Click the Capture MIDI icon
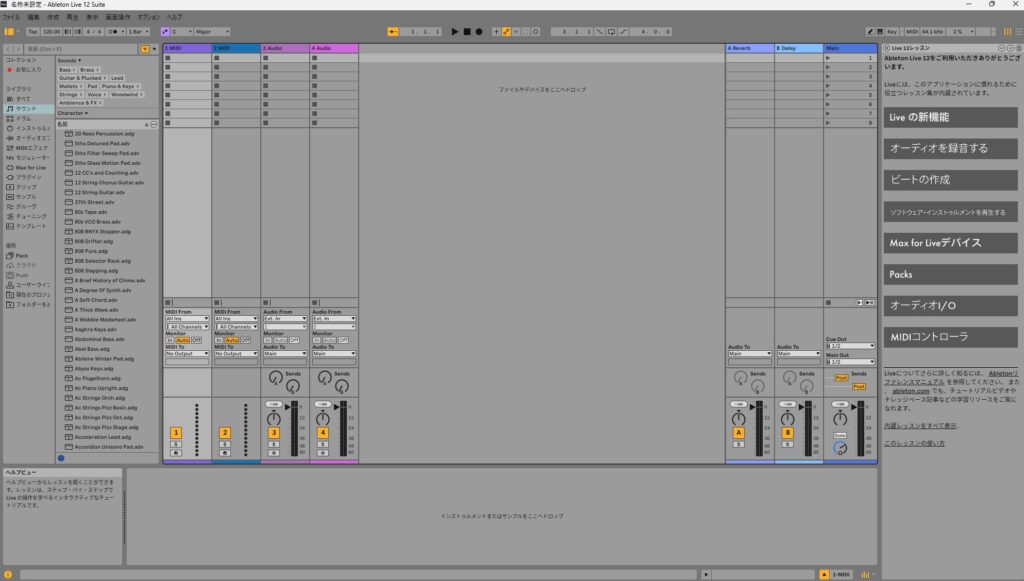 pyautogui.click(x=525, y=31)
